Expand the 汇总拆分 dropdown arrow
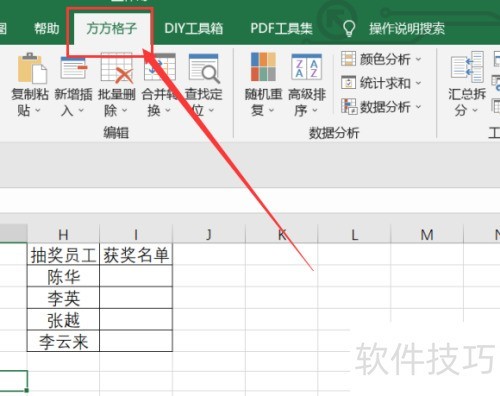500x396 pixels. coord(475,110)
